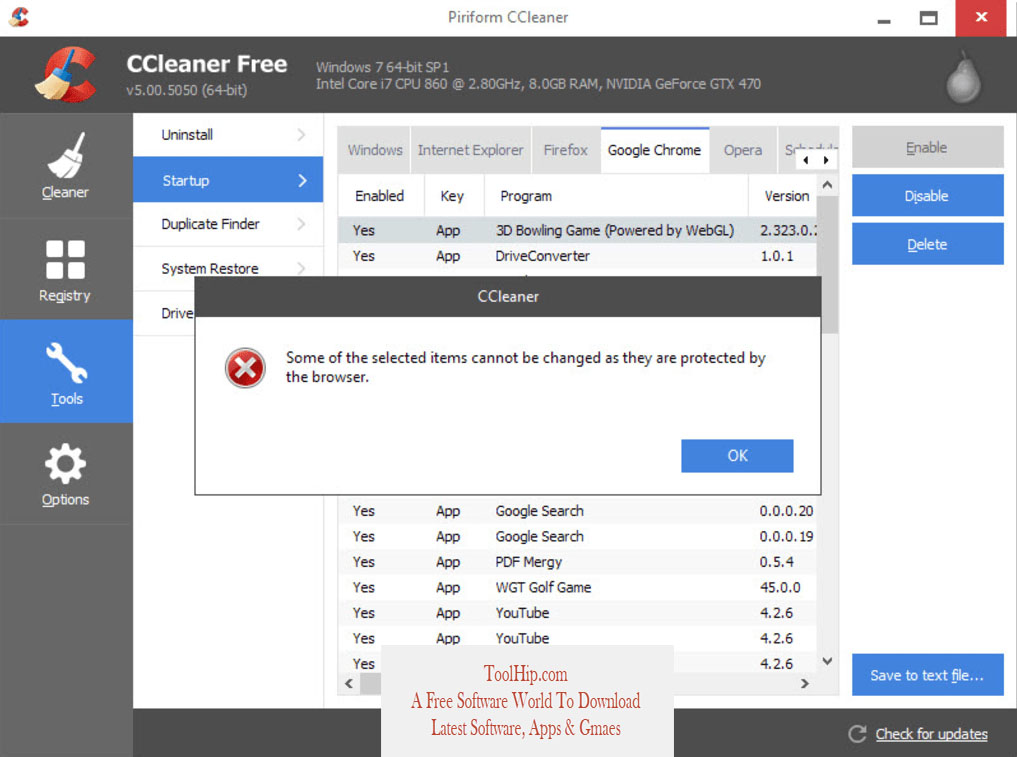Click the vertical scrollbar up arrow
Viewport: 1017px width, 757px height.
point(827,186)
